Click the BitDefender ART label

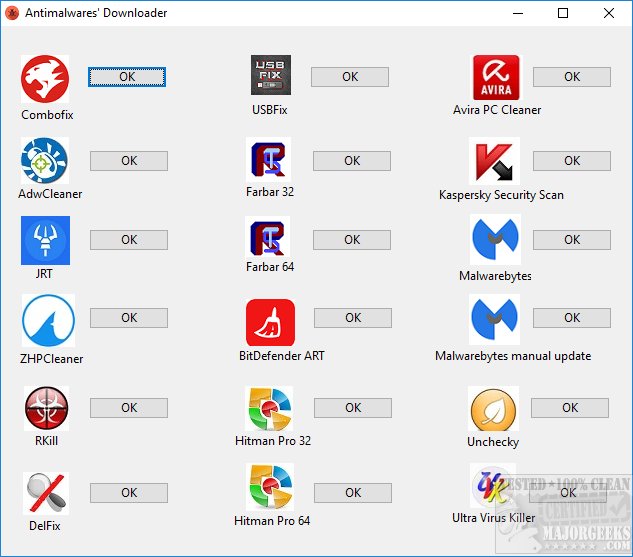pos(281,356)
